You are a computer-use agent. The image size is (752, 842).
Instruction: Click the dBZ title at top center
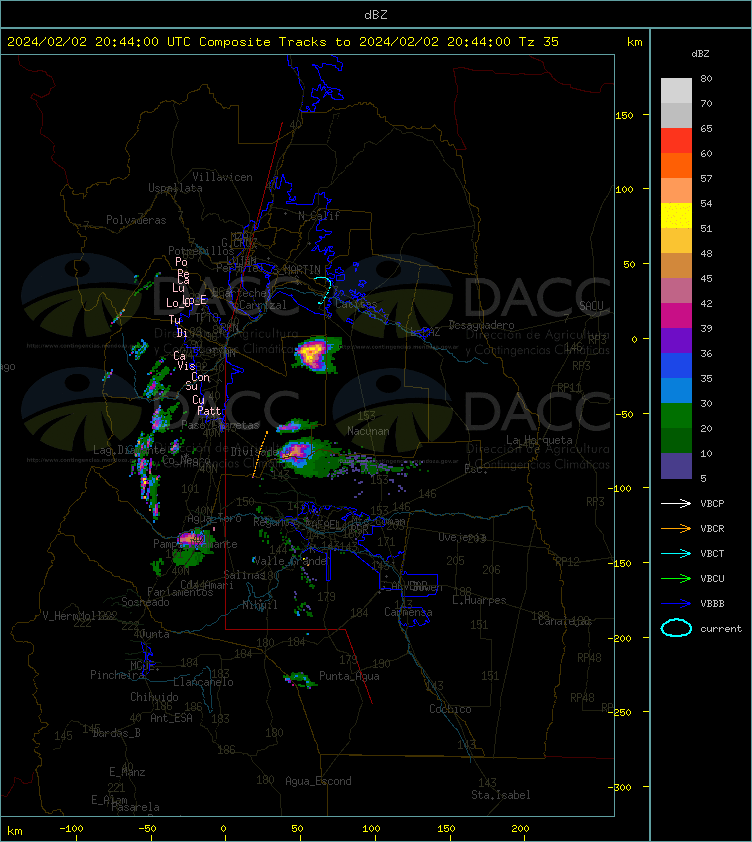[376, 15]
